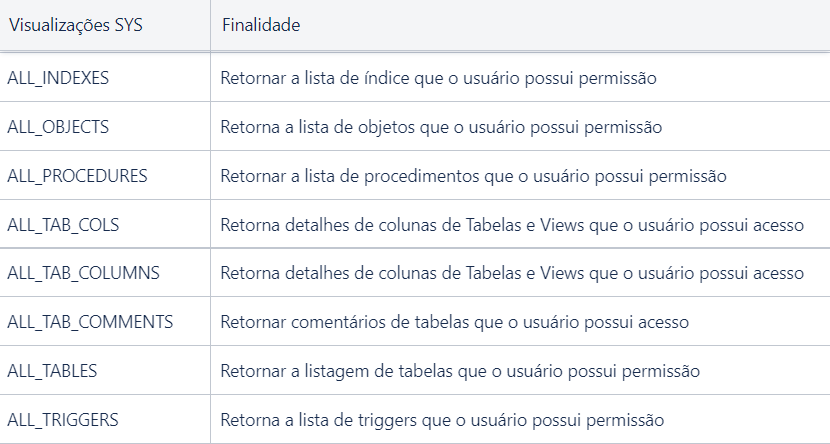Image resolution: width=830 pixels, height=444 pixels.
Task: Click the objetos list description text
Action: (441, 127)
